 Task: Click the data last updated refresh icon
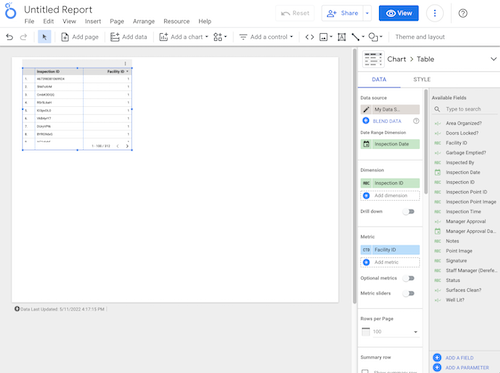[17, 309]
